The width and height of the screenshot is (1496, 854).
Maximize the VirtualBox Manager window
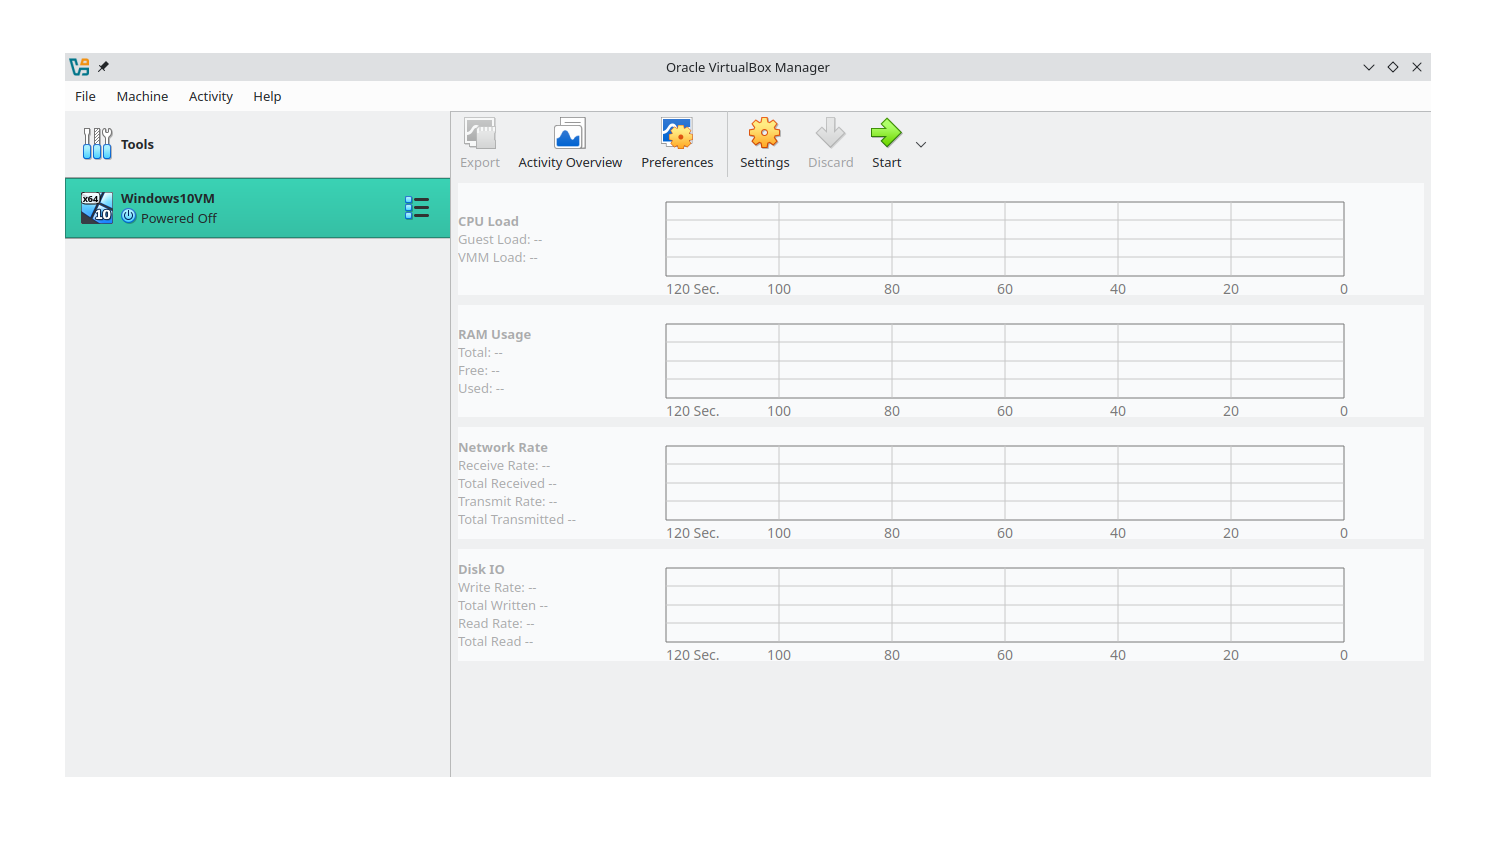(1393, 67)
